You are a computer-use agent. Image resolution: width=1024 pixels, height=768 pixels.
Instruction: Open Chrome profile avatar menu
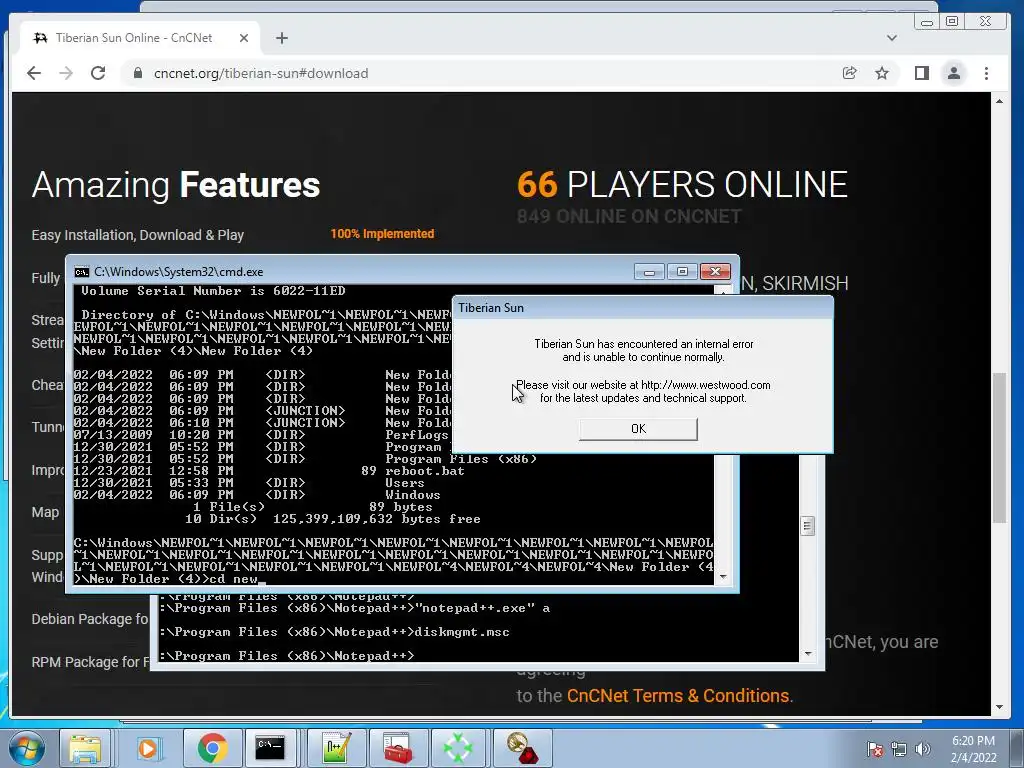pyautogui.click(x=953, y=73)
